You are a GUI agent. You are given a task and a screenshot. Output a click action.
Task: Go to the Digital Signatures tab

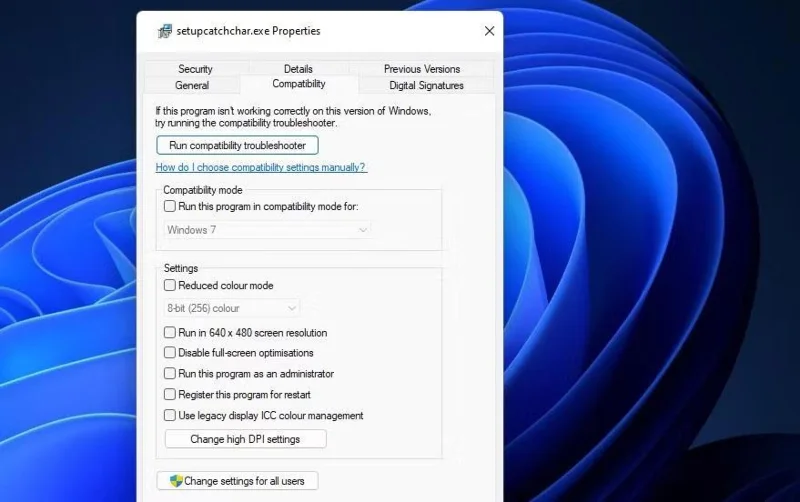(427, 85)
